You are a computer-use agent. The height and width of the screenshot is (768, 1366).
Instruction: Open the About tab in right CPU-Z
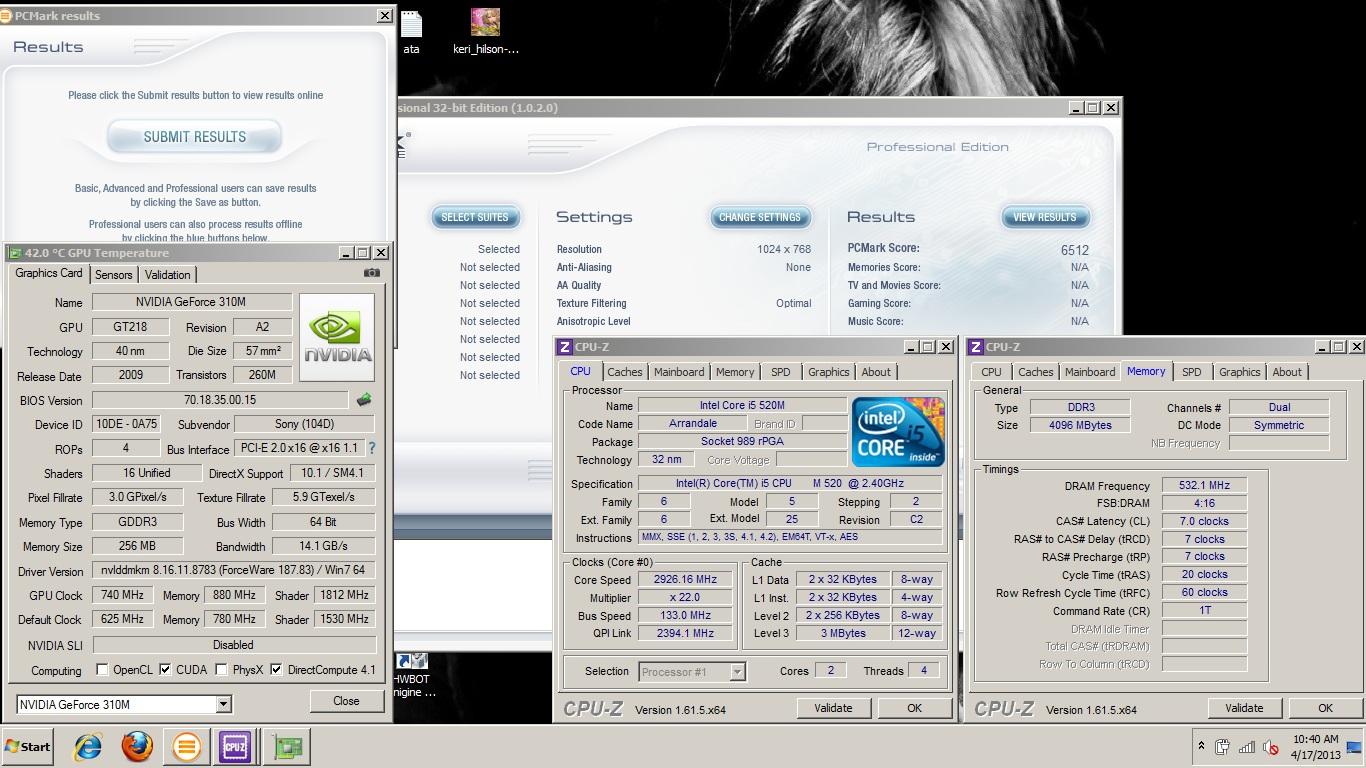coord(1287,372)
